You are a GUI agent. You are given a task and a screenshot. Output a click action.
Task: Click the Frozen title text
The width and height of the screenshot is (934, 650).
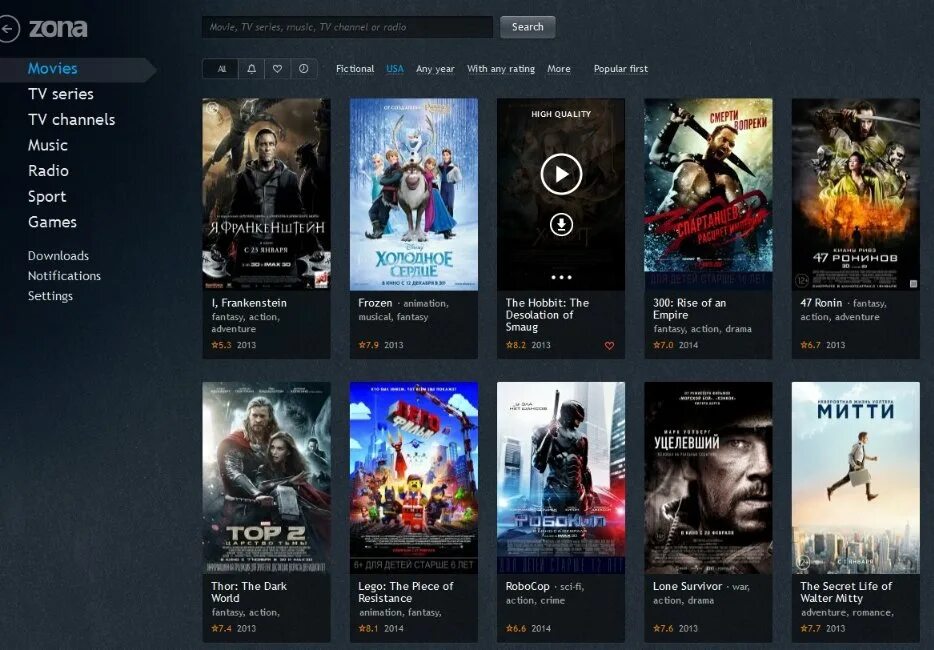[375, 303]
